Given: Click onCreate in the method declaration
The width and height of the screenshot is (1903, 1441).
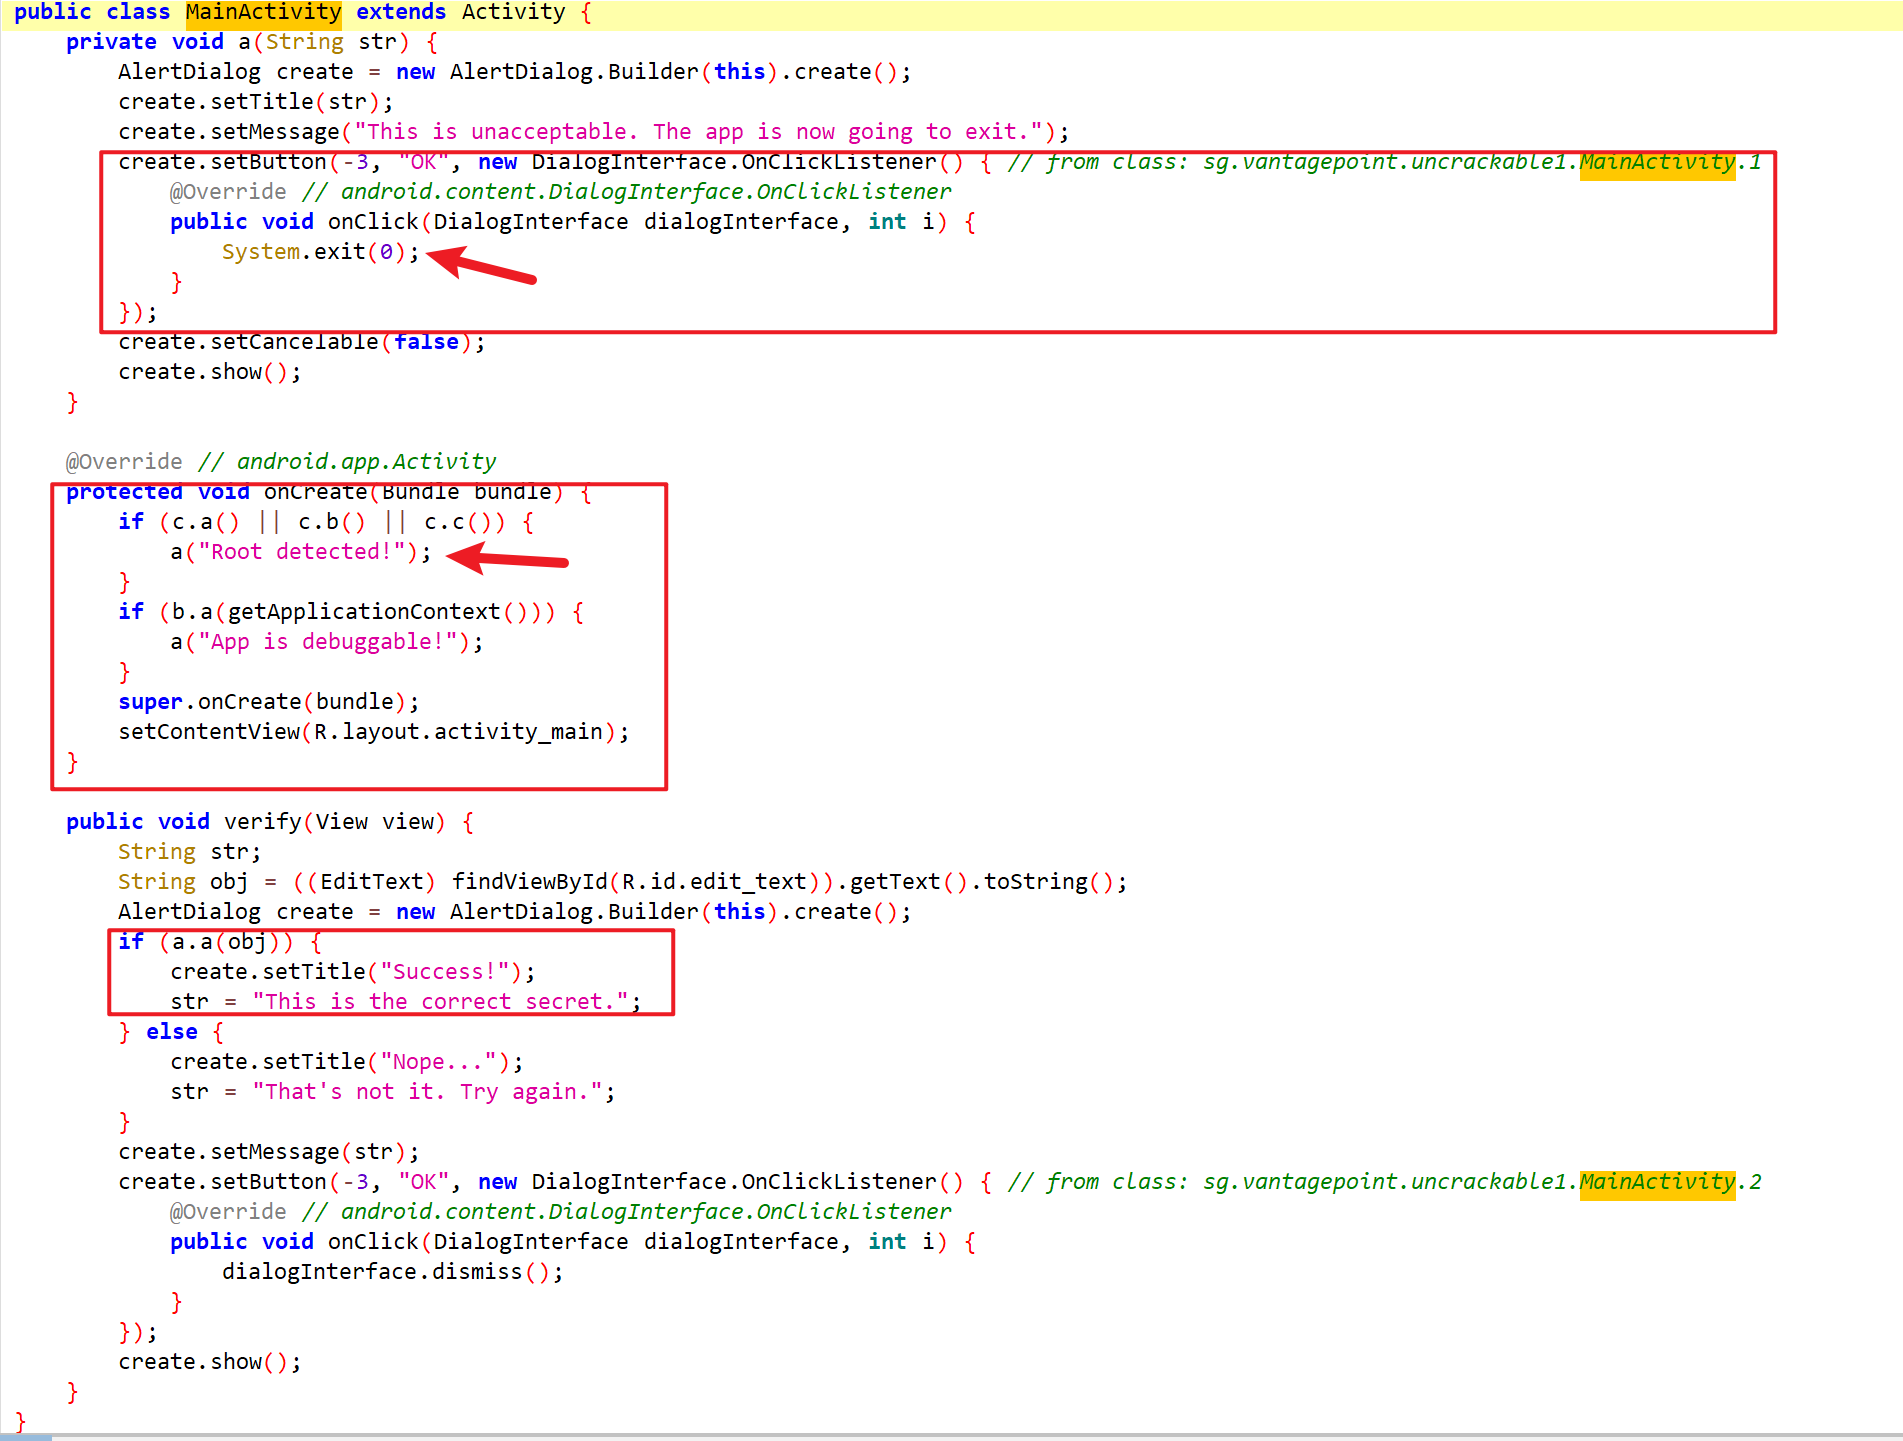Looking at the screenshot, I should pyautogui.click(x=315, y=492).
